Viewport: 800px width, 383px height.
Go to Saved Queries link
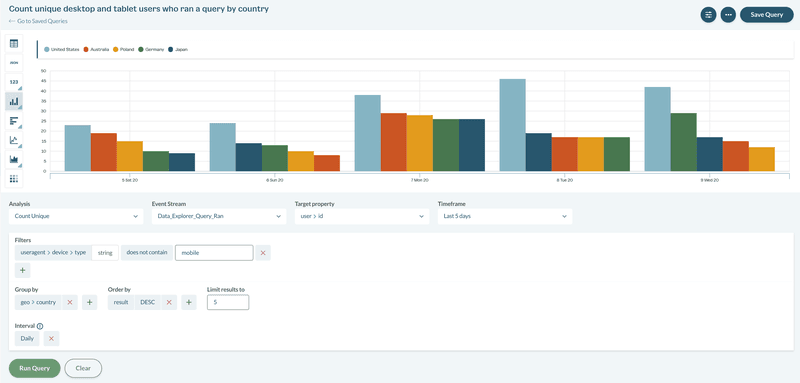coord(38,21)
